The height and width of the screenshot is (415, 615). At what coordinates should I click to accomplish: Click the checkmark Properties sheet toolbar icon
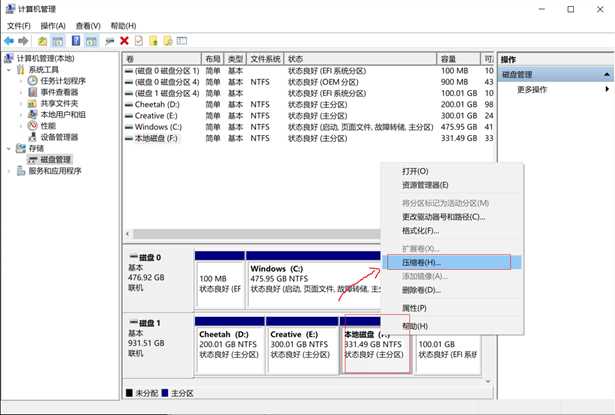coord(139,40)
